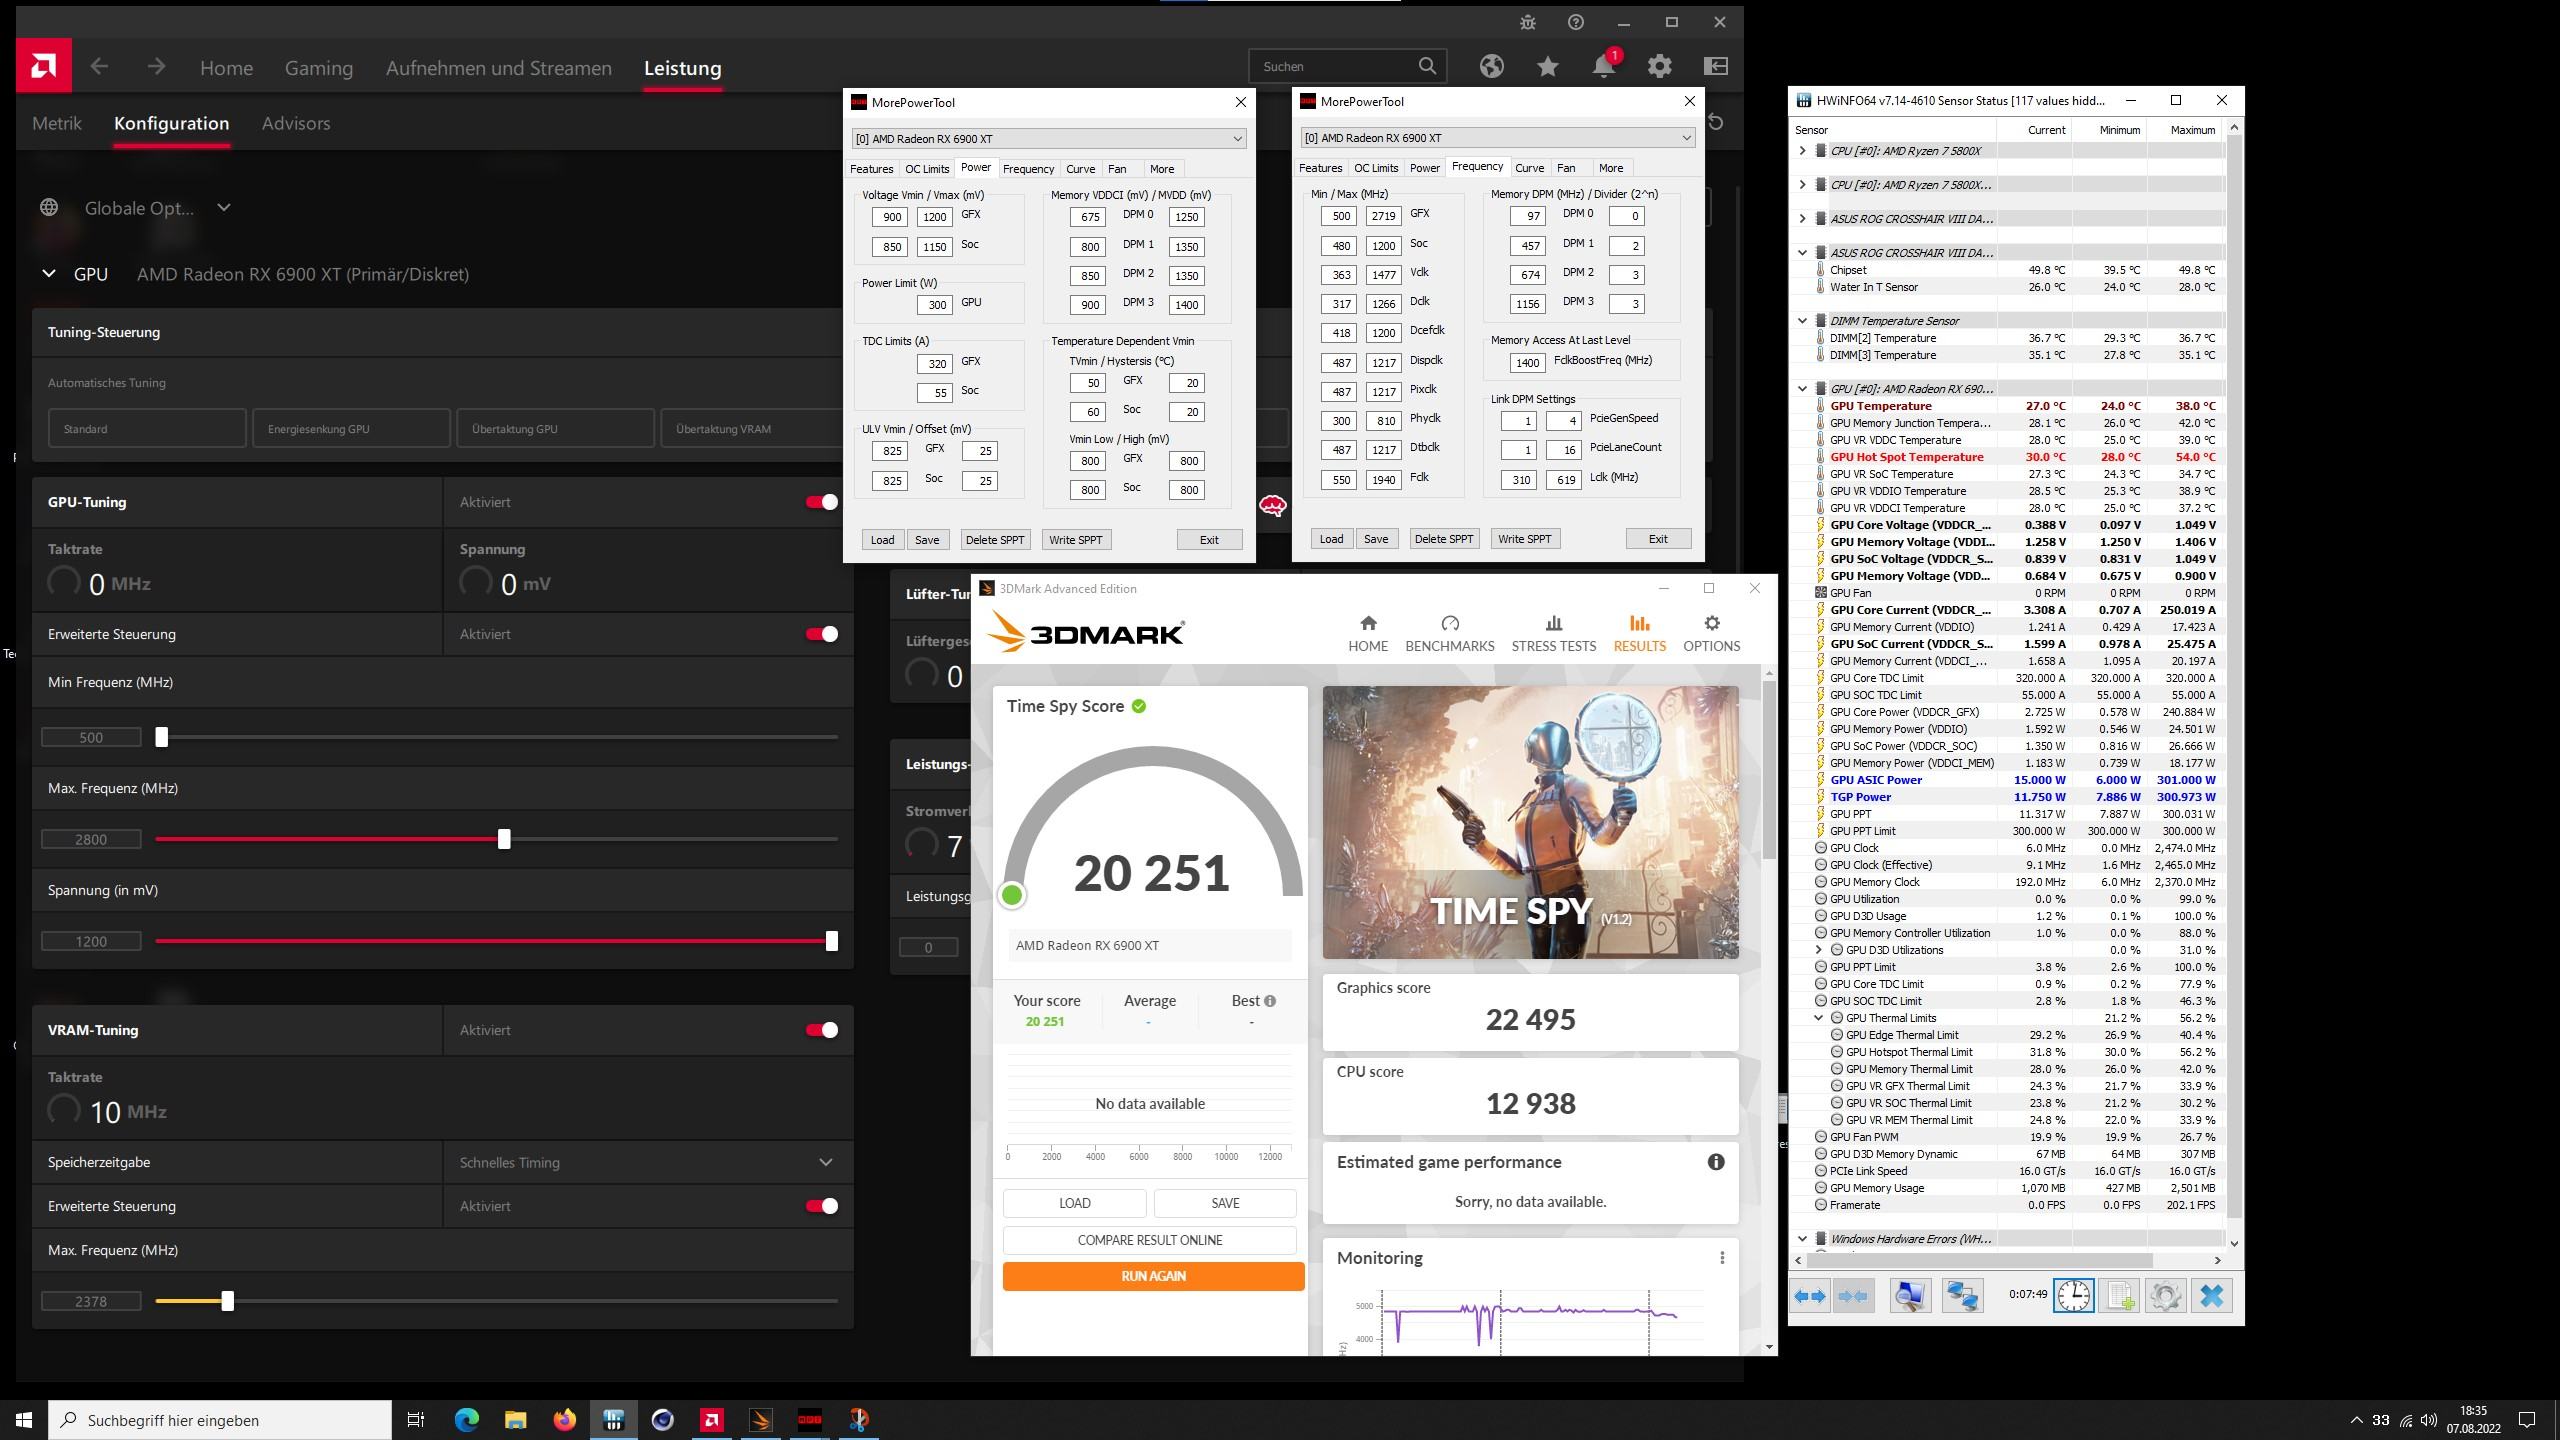
Task: Click the expand-columns arrows icon in HWiNFO
Action: (1810, 1296)
